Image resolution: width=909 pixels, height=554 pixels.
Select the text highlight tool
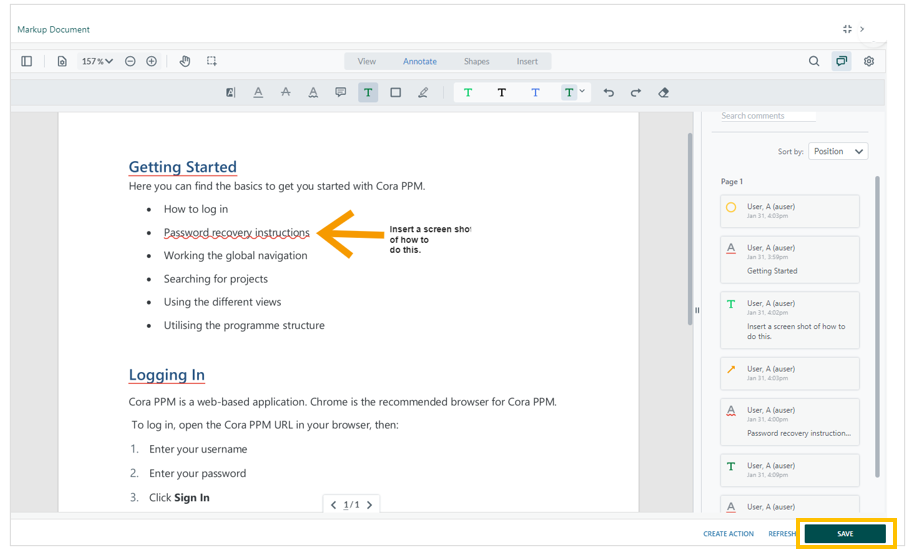230,92
